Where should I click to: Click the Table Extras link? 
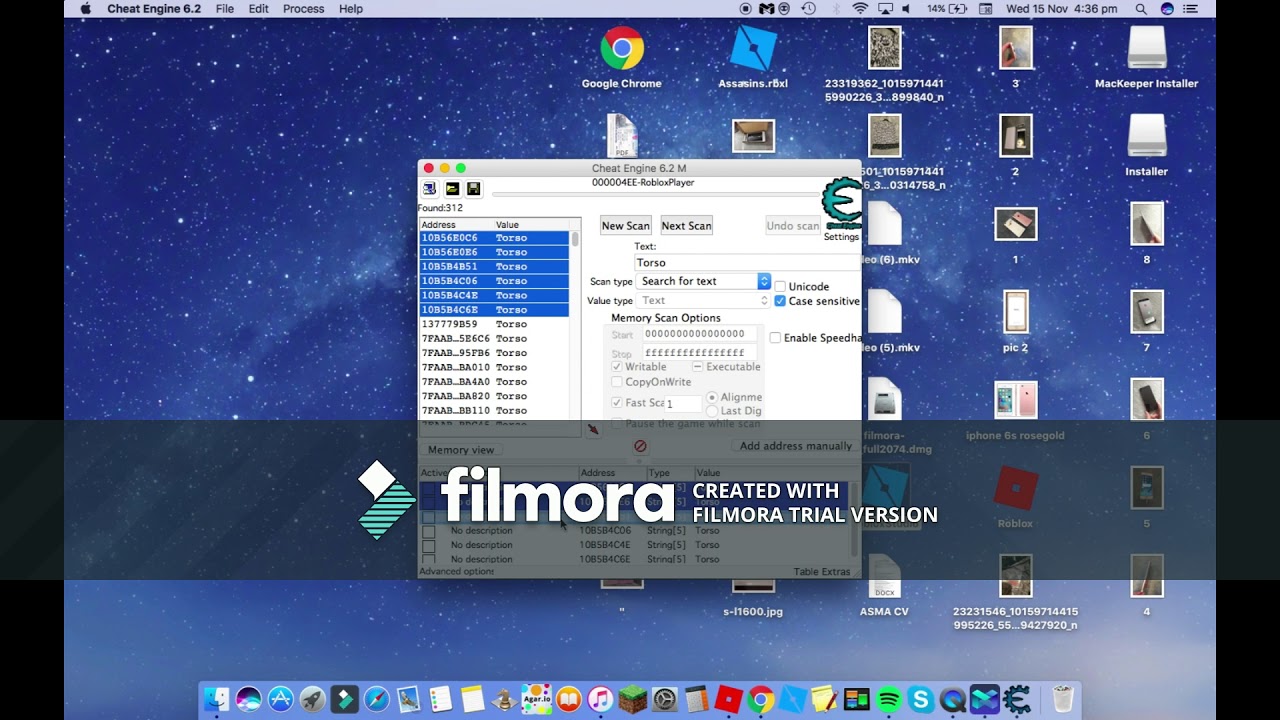pyautogui.click(x=821, y=572)
